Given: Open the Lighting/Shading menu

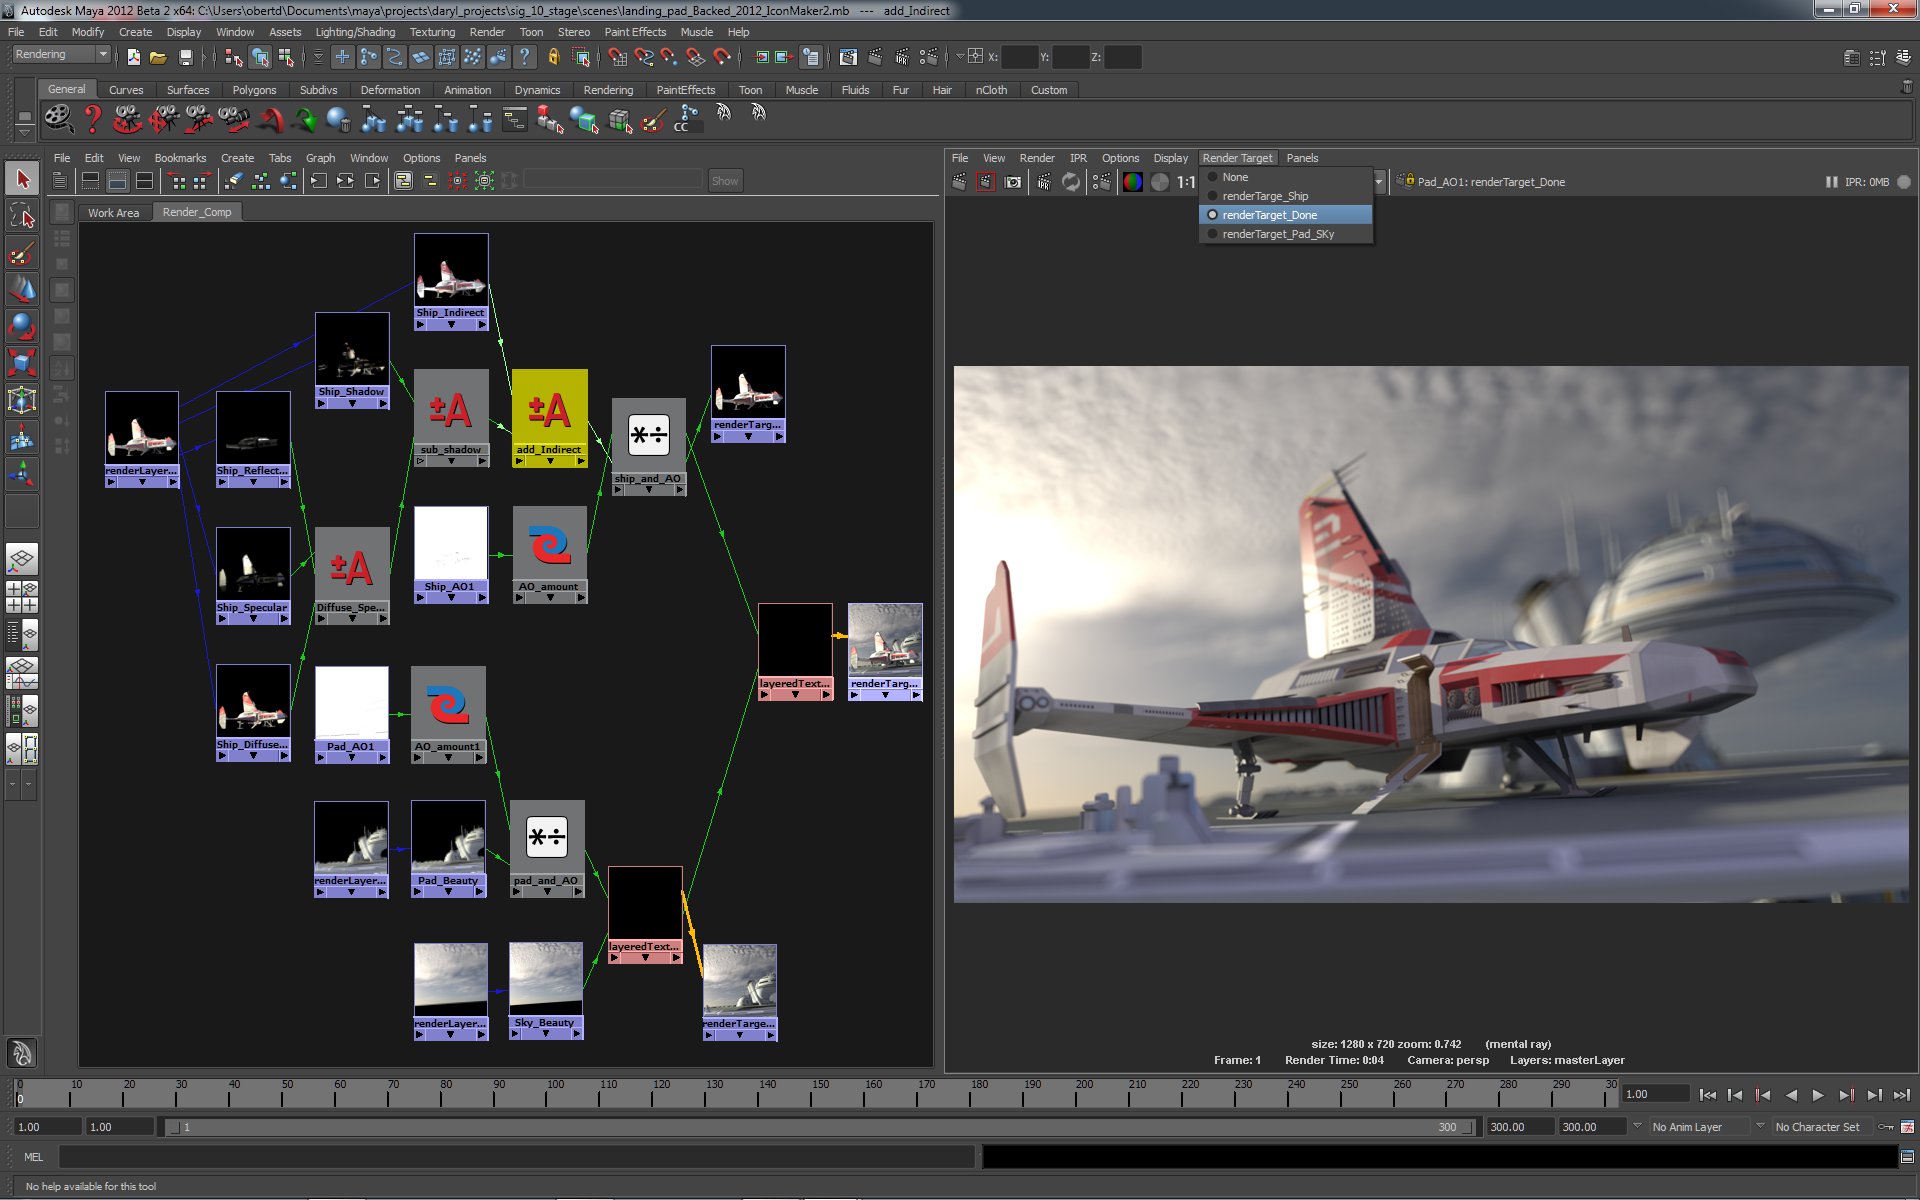Looking at the screenshot, I should [355, 32].
